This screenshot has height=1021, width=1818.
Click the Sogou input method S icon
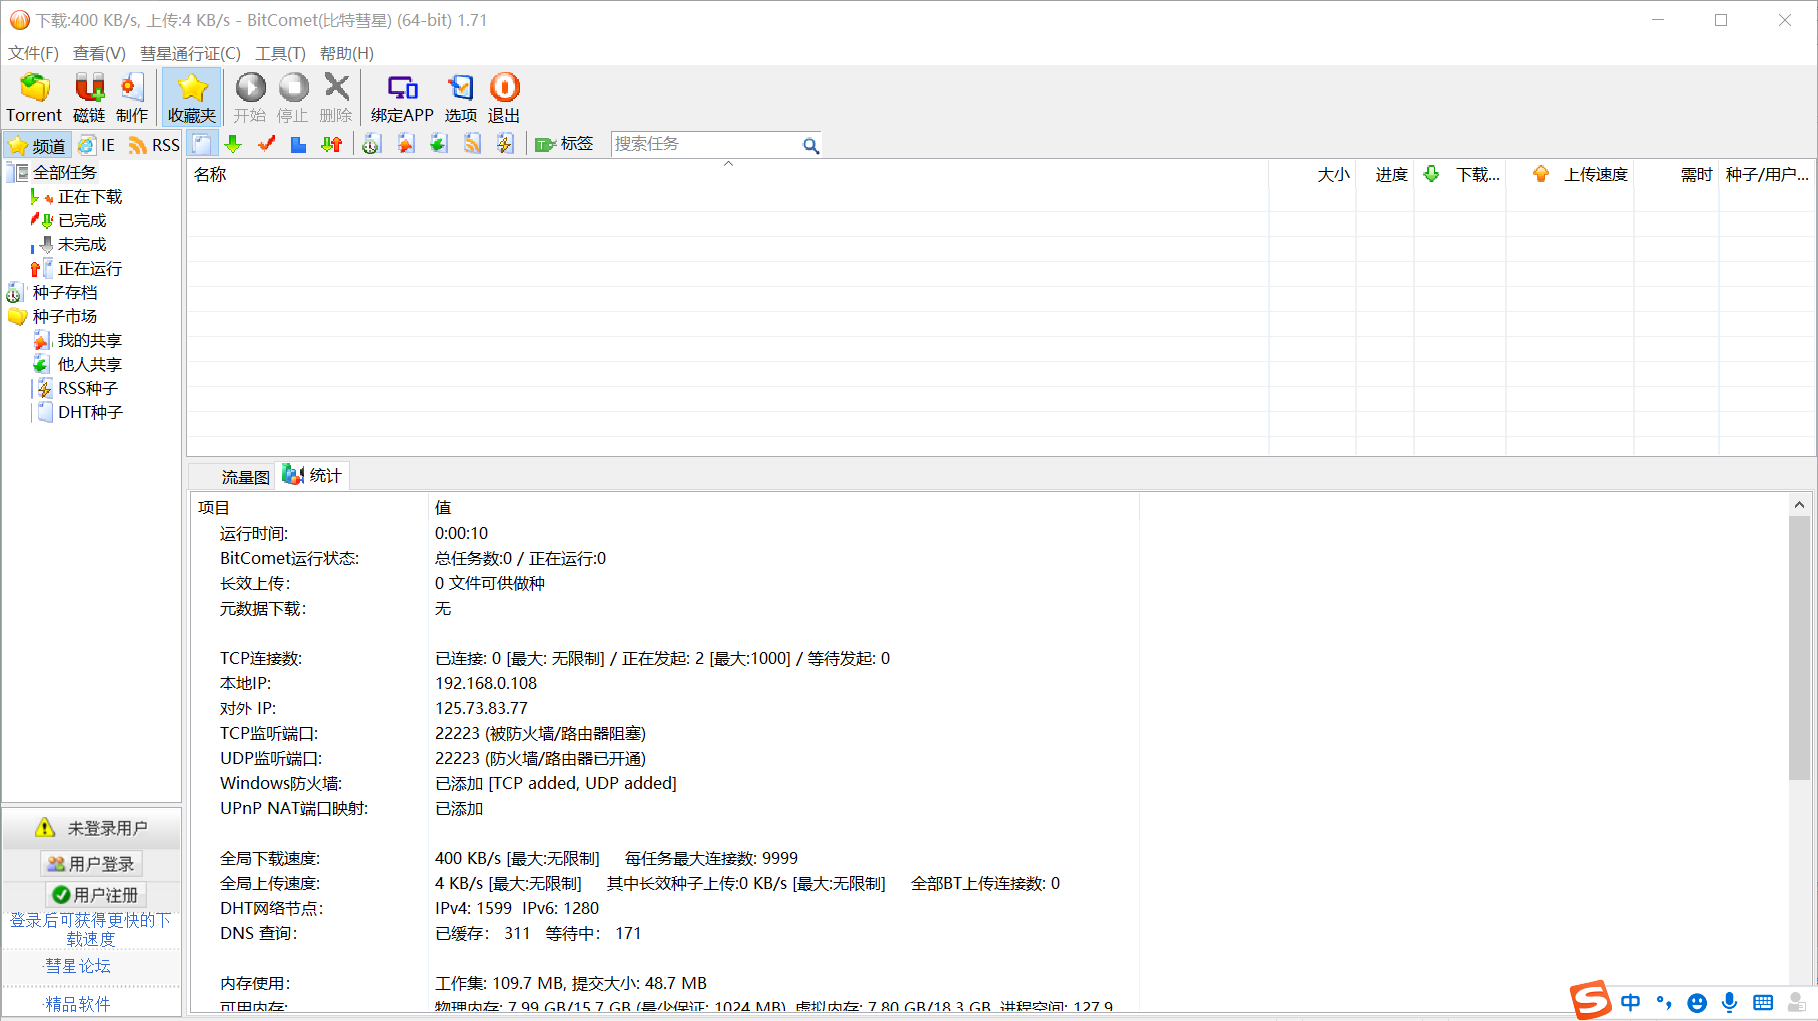pyautogui.click(x=1590, y=1000)
